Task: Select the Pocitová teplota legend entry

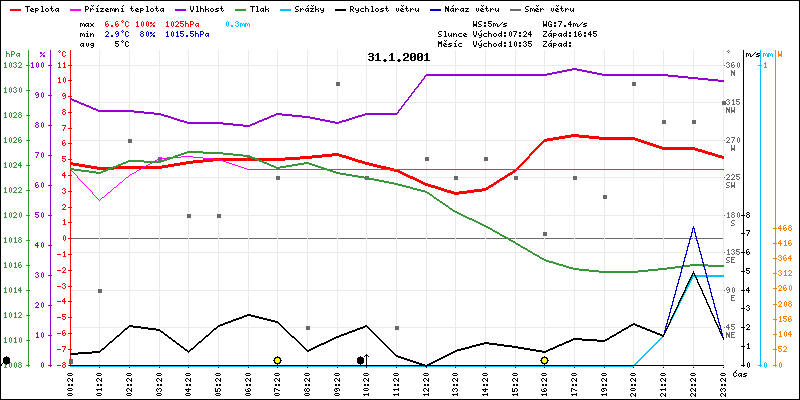Action: point(112,8)
